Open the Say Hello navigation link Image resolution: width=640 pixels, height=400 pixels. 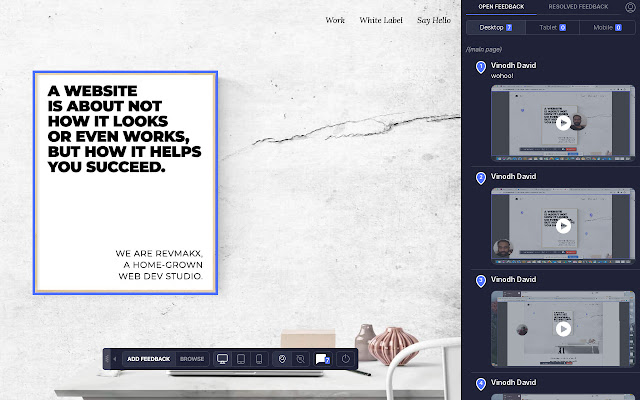tap(434, 20)
